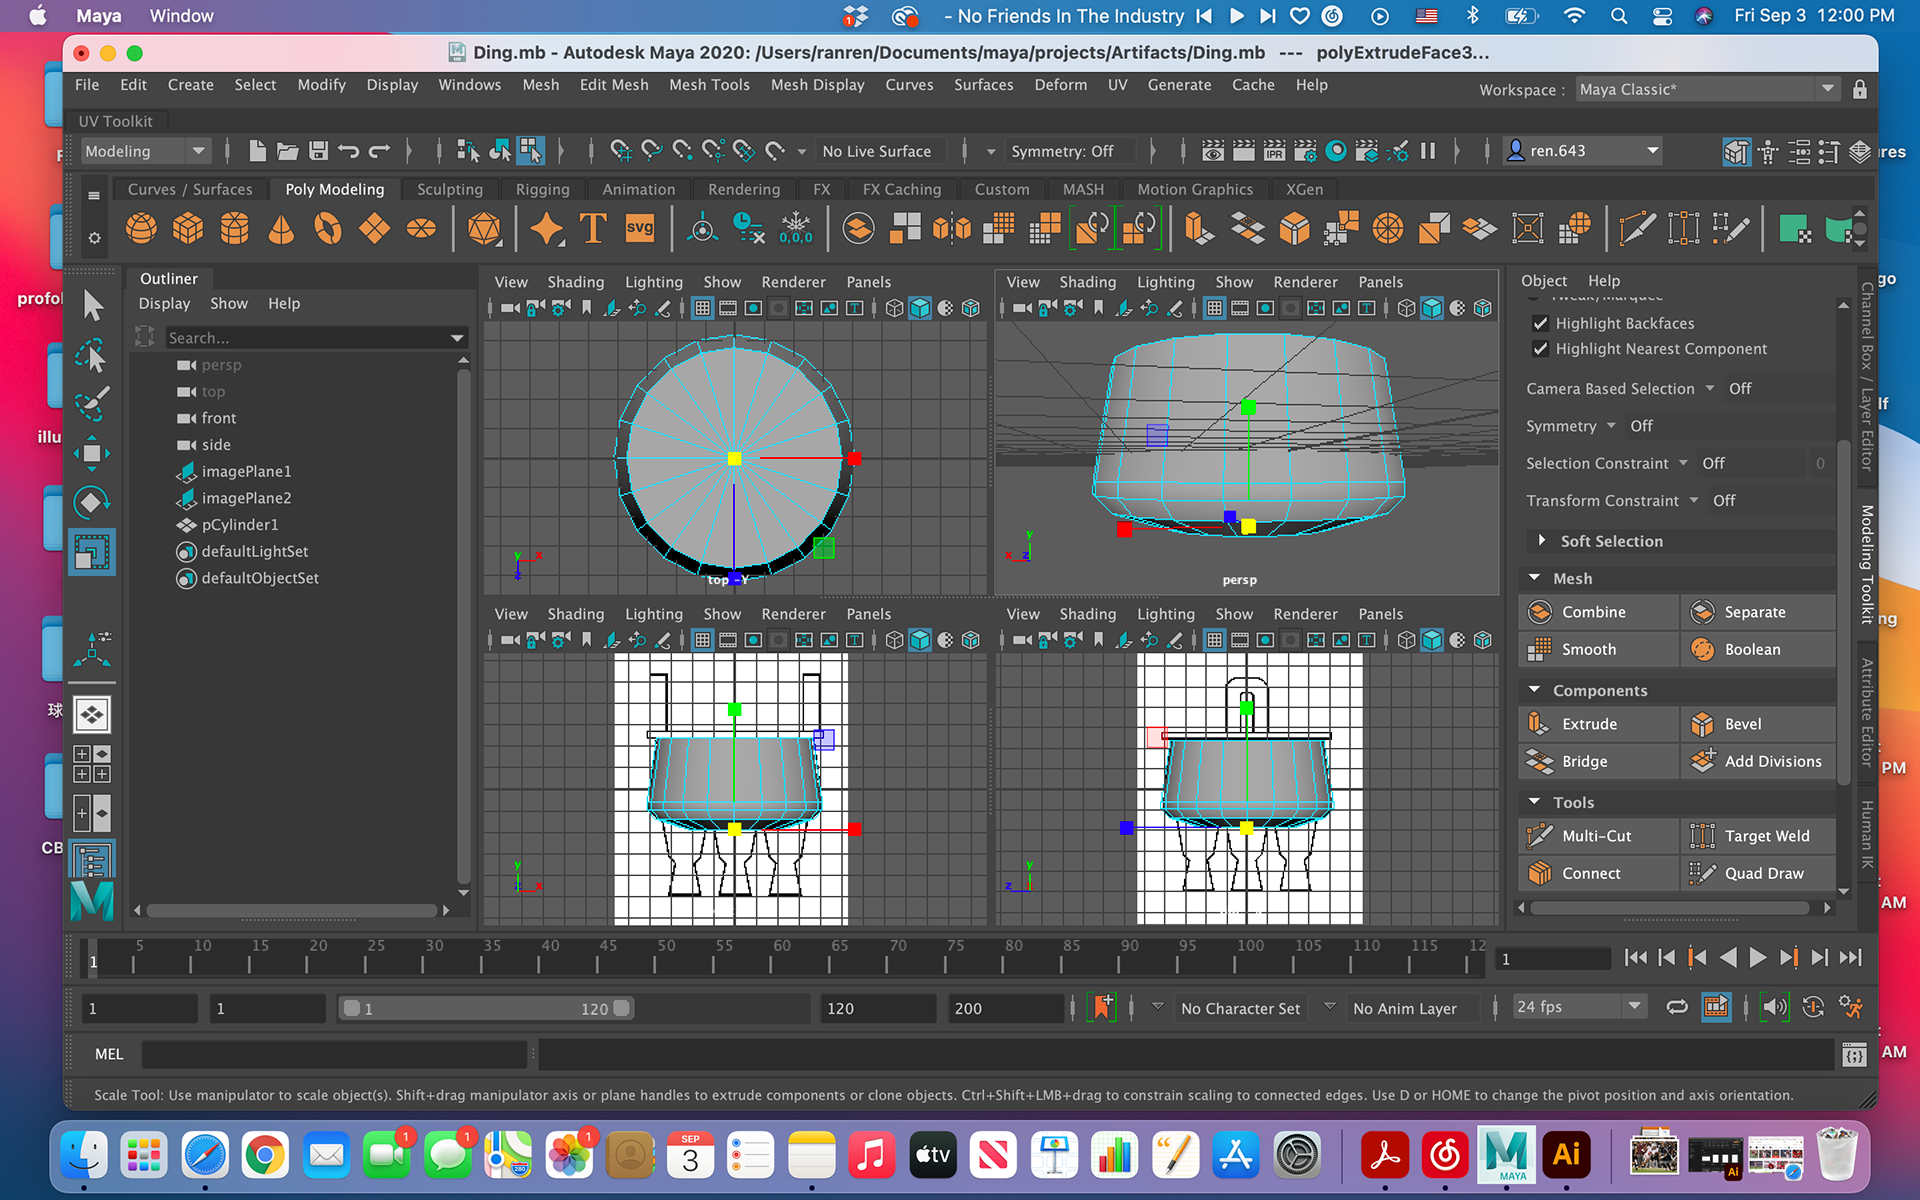Screen dimensions: 1920x1200
Task: Activate the Lasso select tool
Action: 92,356
